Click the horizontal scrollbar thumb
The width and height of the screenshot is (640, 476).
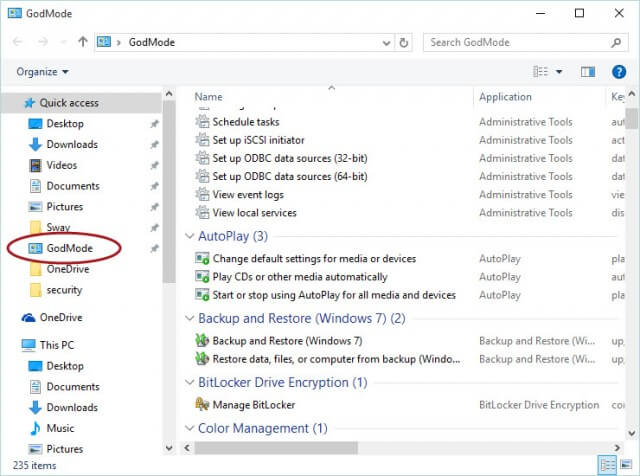click(276, 448)
